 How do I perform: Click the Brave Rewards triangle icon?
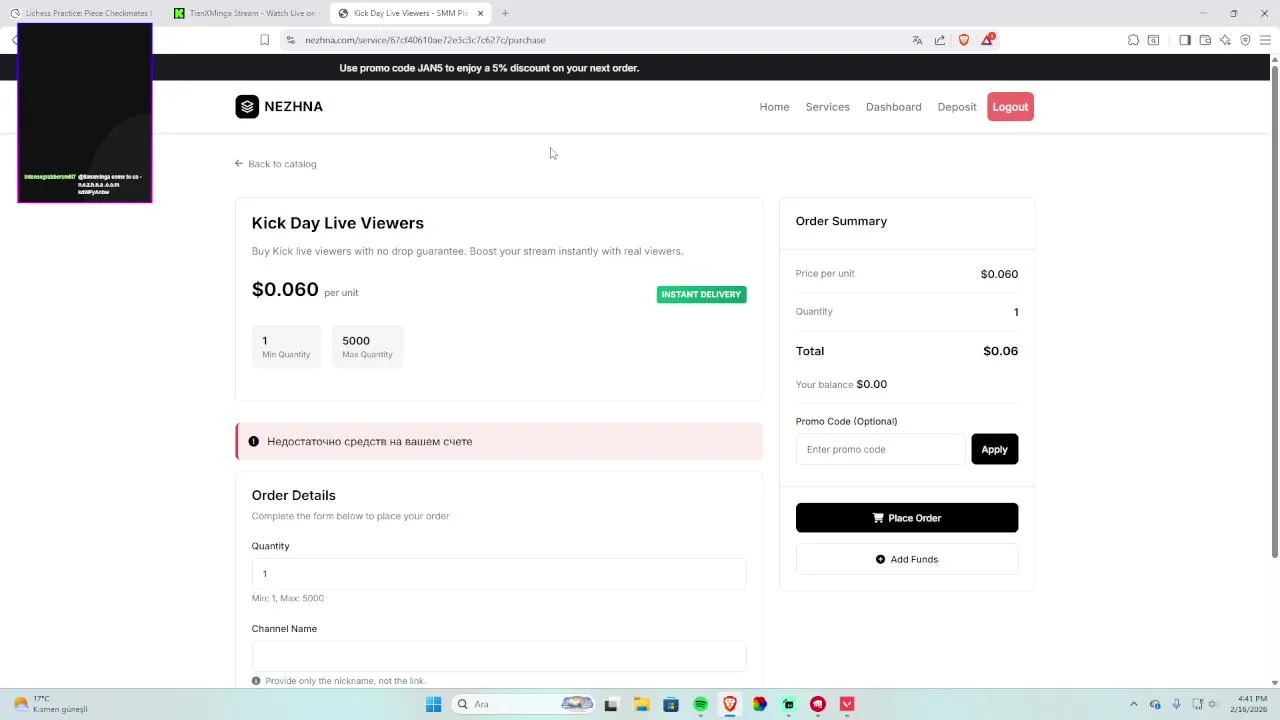coord(988,40)
